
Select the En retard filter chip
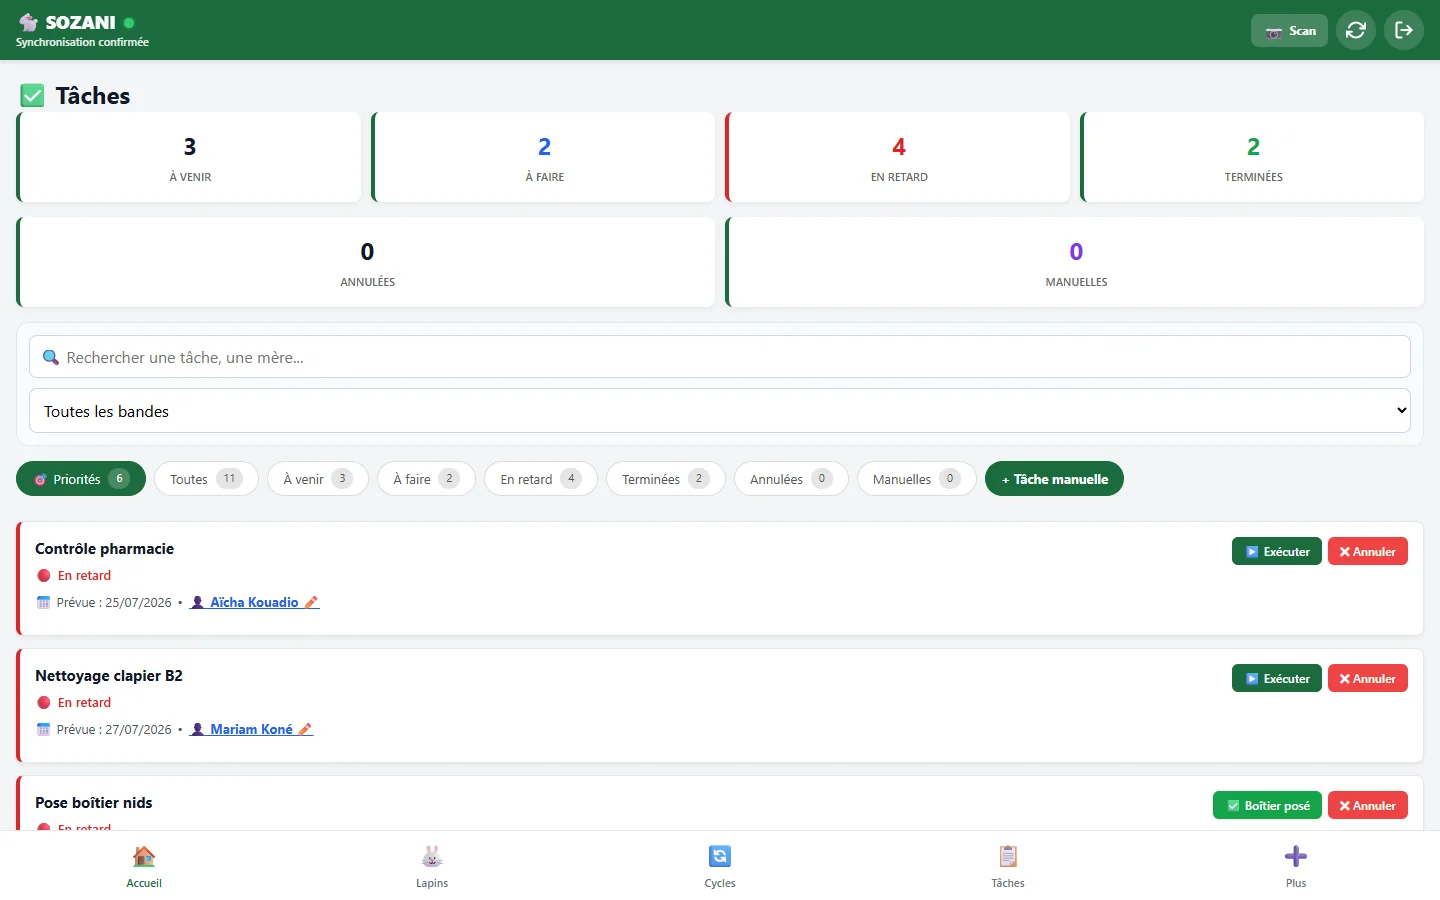click(x=540, y=479)
